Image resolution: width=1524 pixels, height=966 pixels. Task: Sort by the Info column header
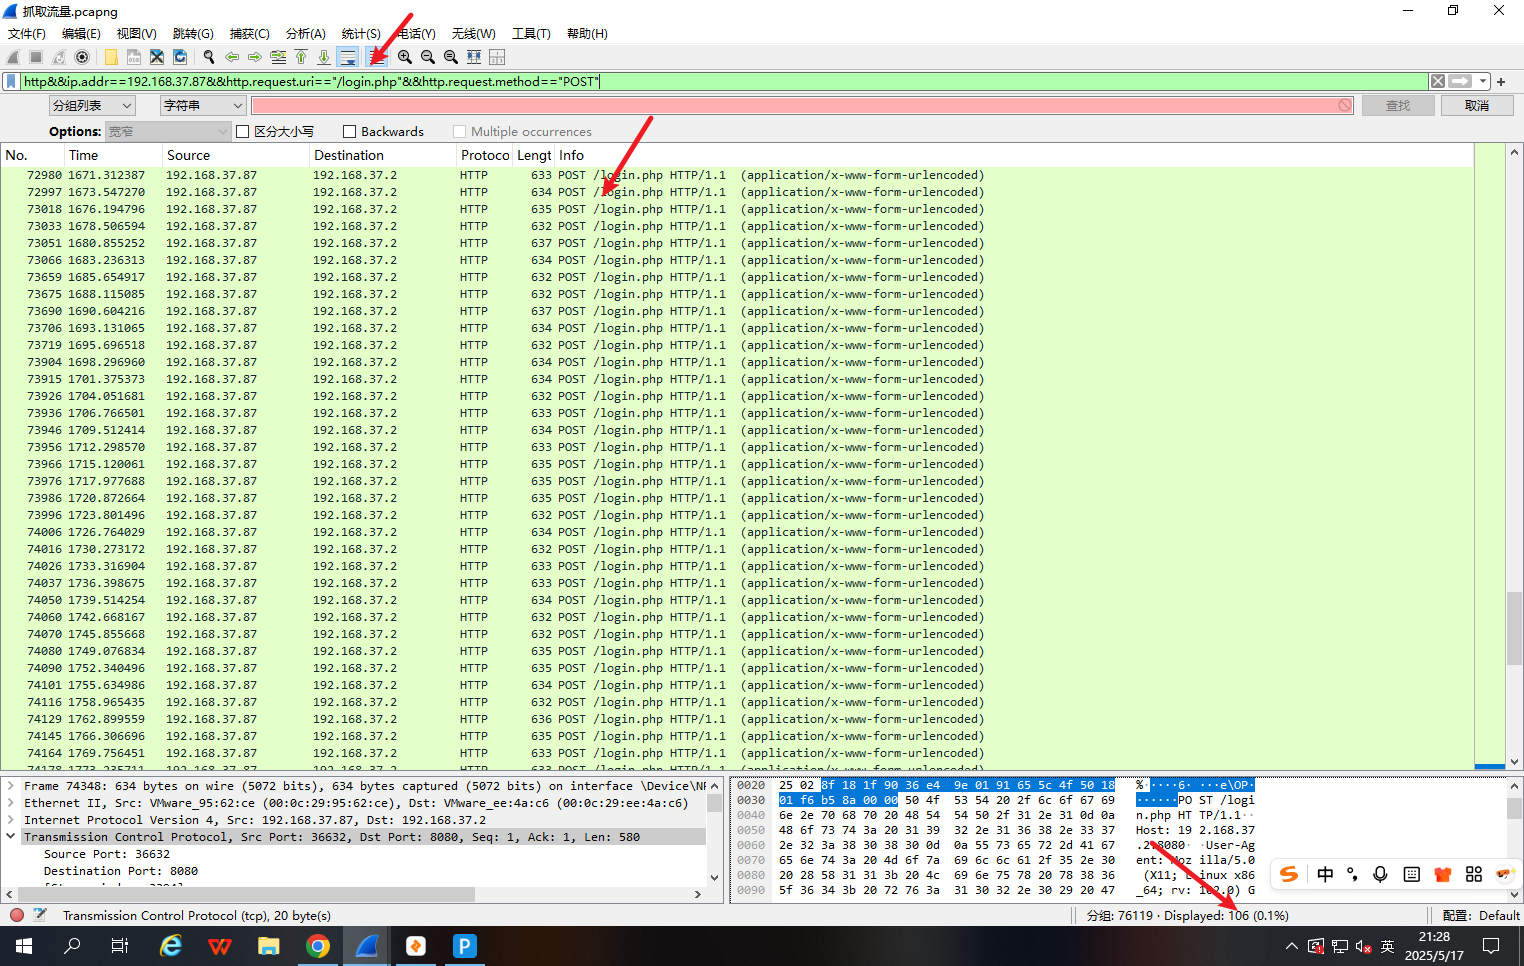(x=1014, y=155)
